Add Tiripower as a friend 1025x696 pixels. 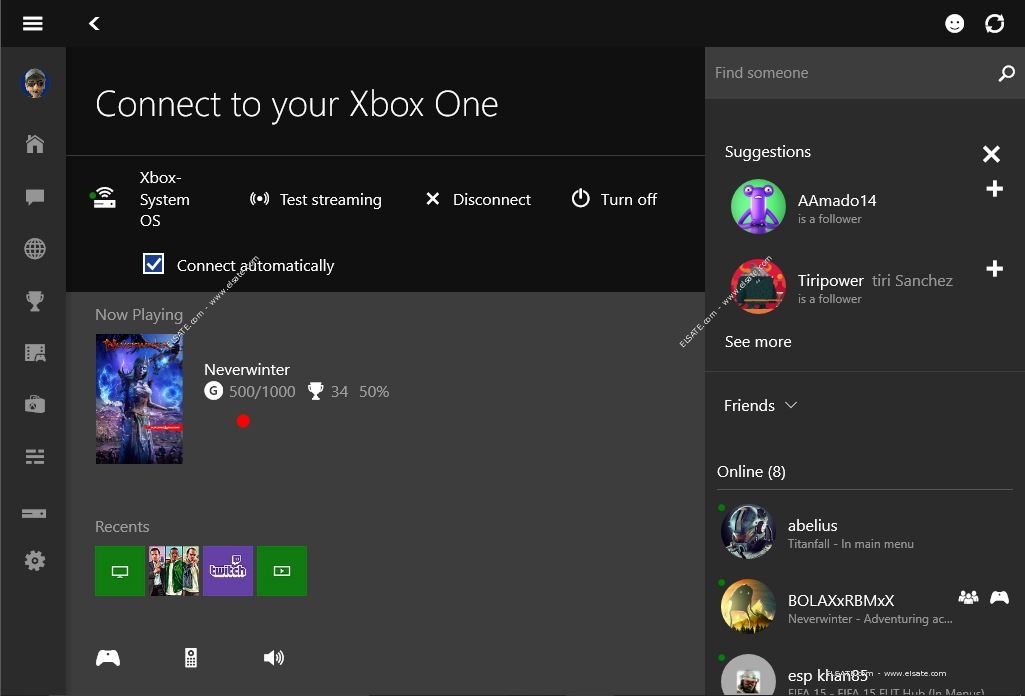pyautogui.click(x=994, y=269)
